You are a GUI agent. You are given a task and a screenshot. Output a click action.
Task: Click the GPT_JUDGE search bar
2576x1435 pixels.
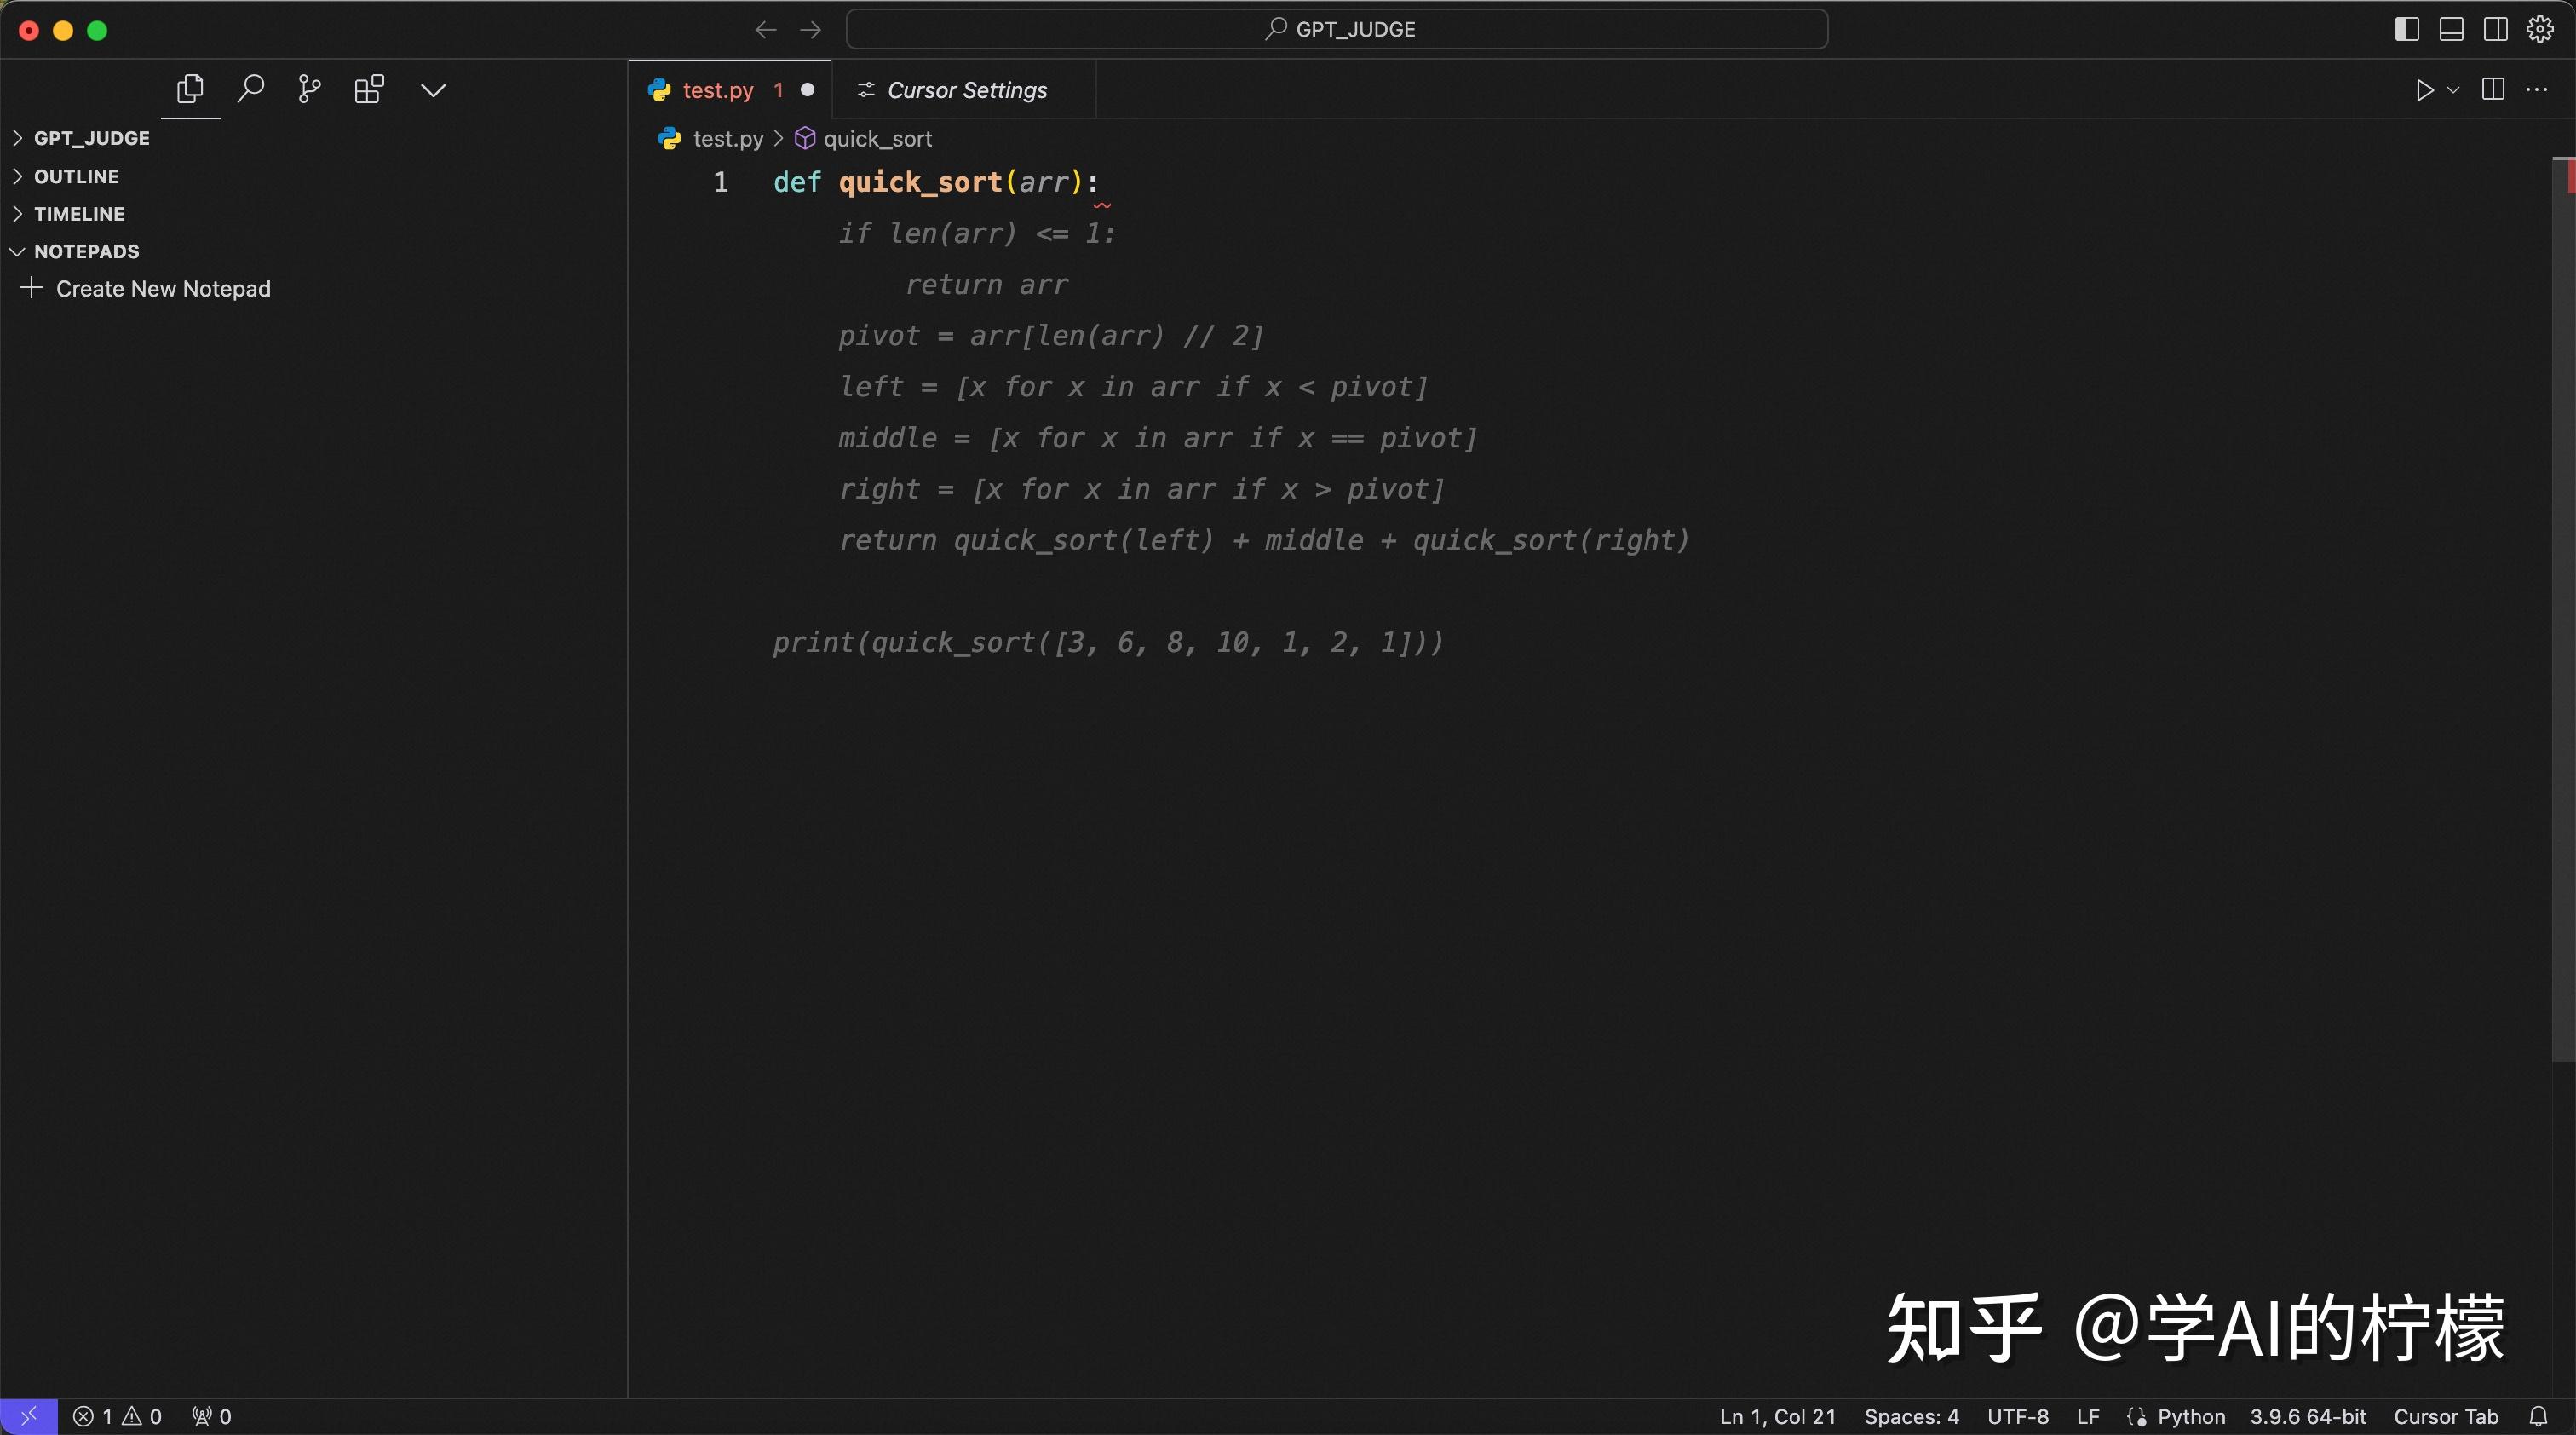click(x=1337, y=29)
